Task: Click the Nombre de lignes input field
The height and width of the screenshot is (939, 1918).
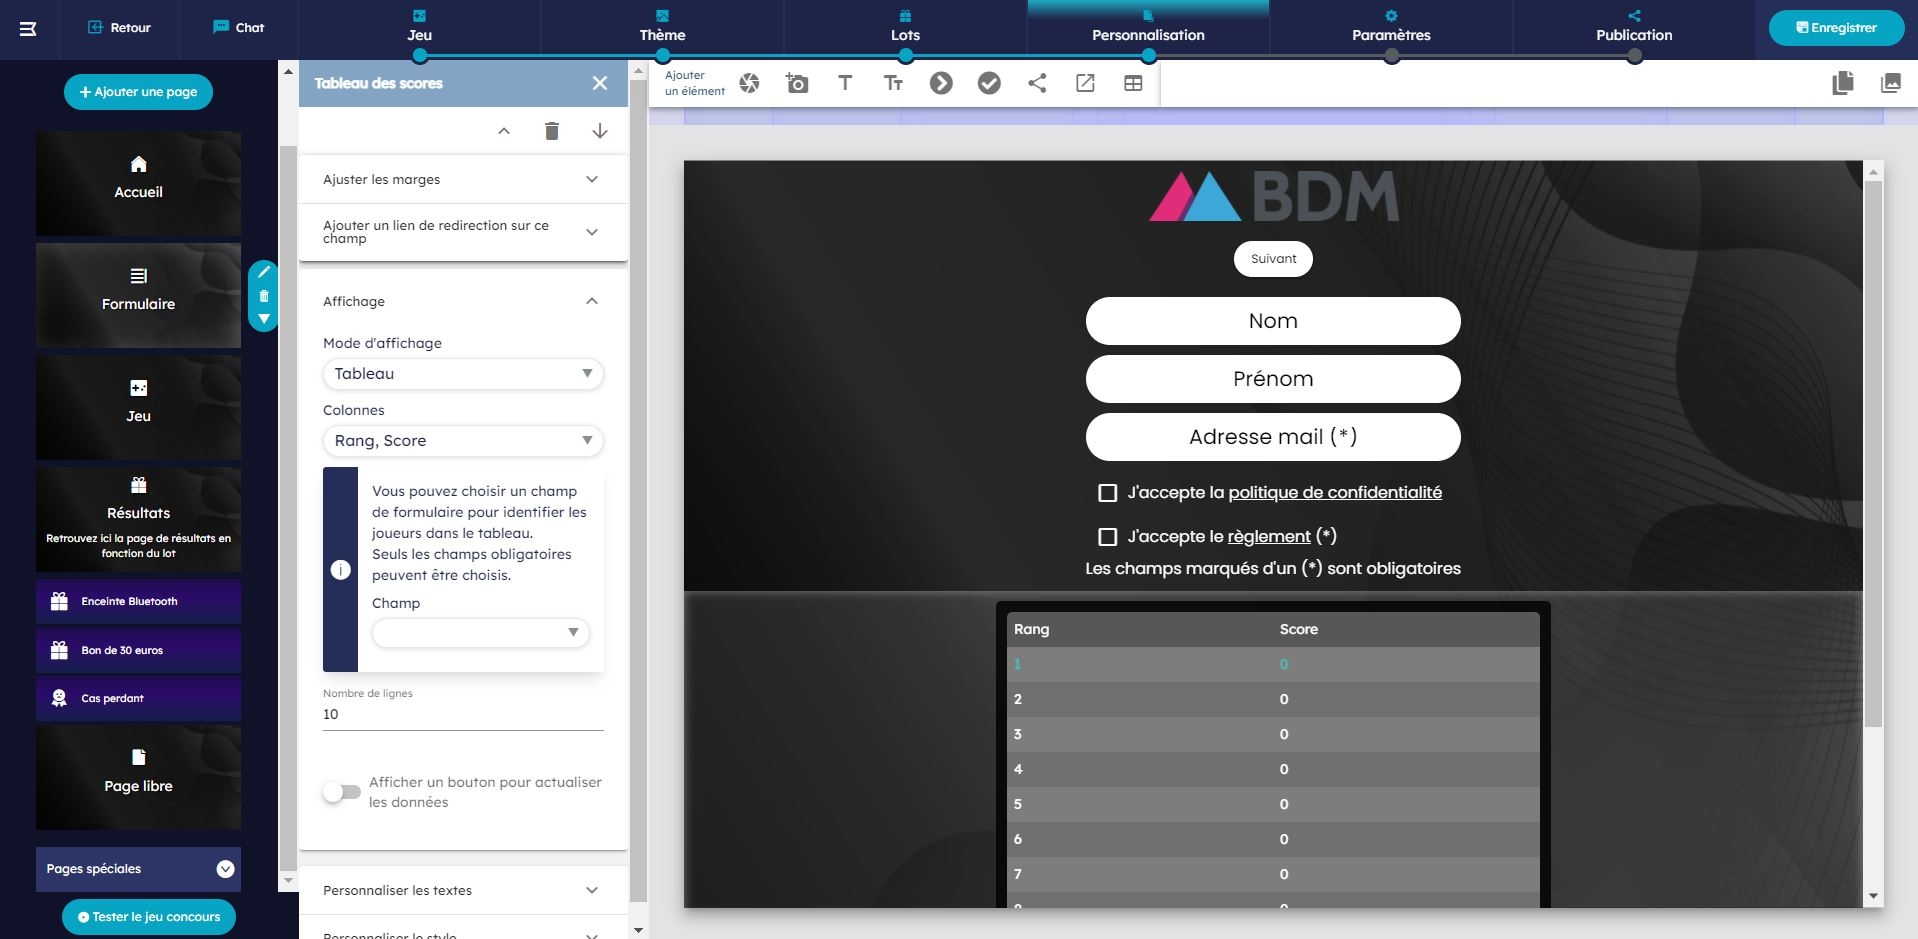Action: 463,714
